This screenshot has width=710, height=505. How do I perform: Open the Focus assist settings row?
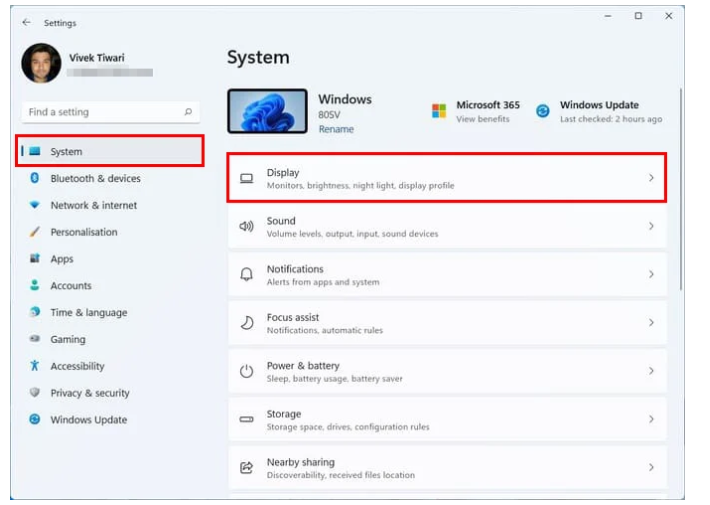coord(447,323)
